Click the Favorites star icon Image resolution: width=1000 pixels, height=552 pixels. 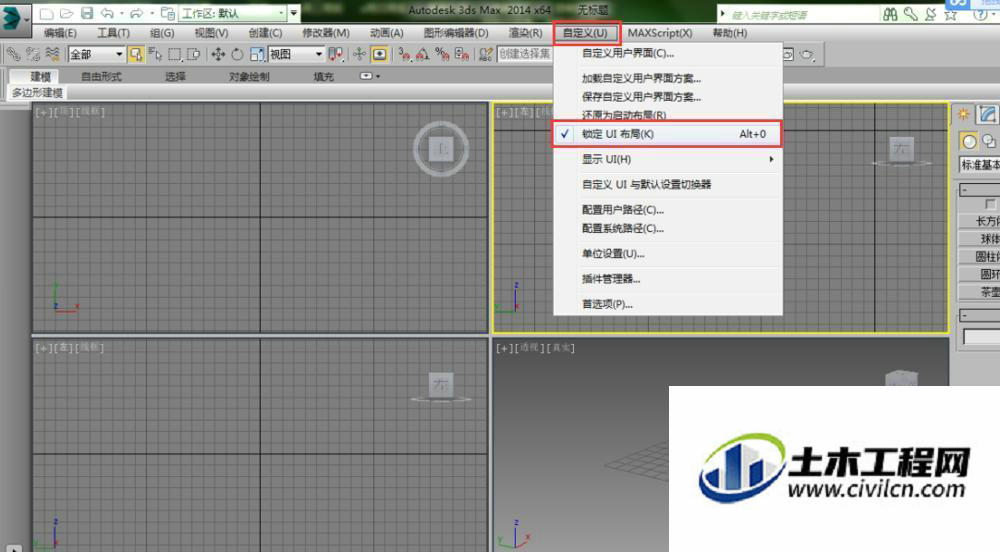951,14
